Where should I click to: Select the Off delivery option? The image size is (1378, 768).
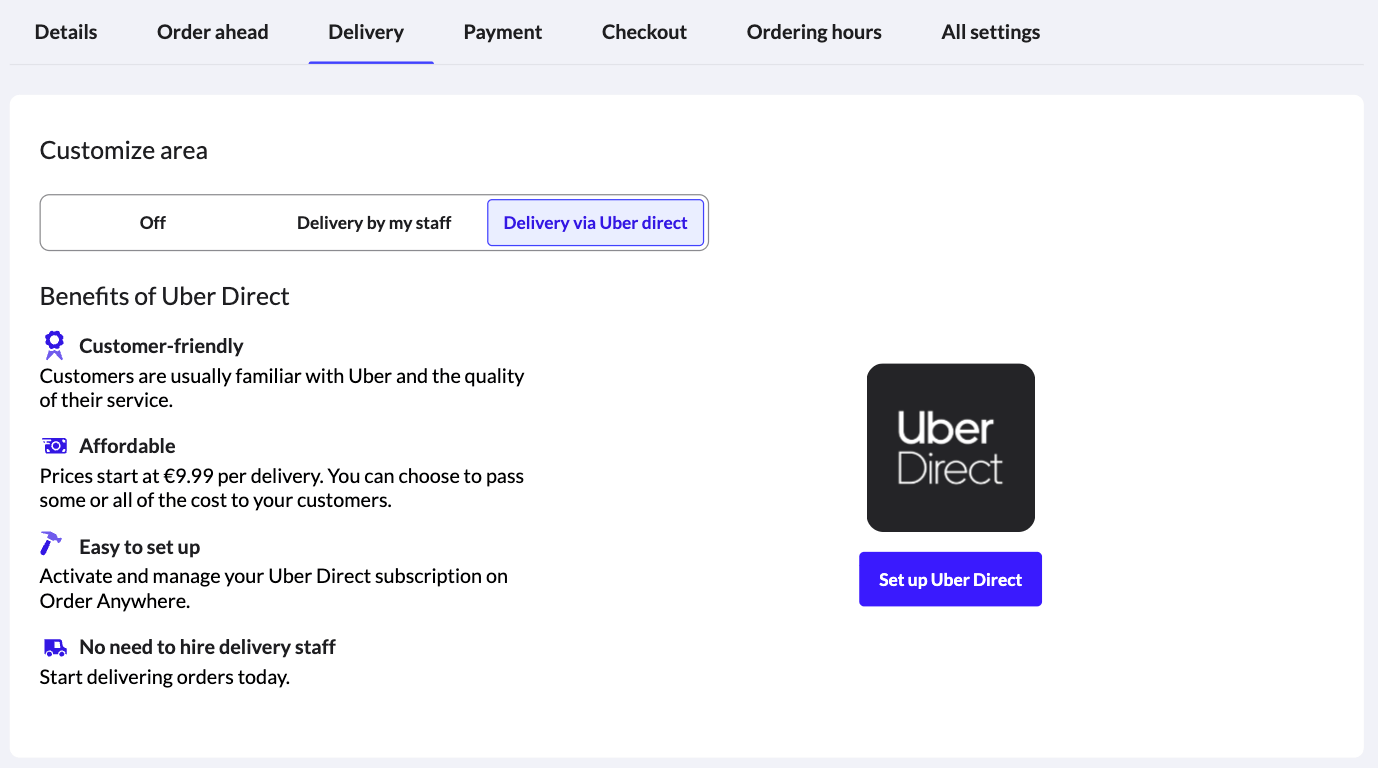click(x=152, y=222)
